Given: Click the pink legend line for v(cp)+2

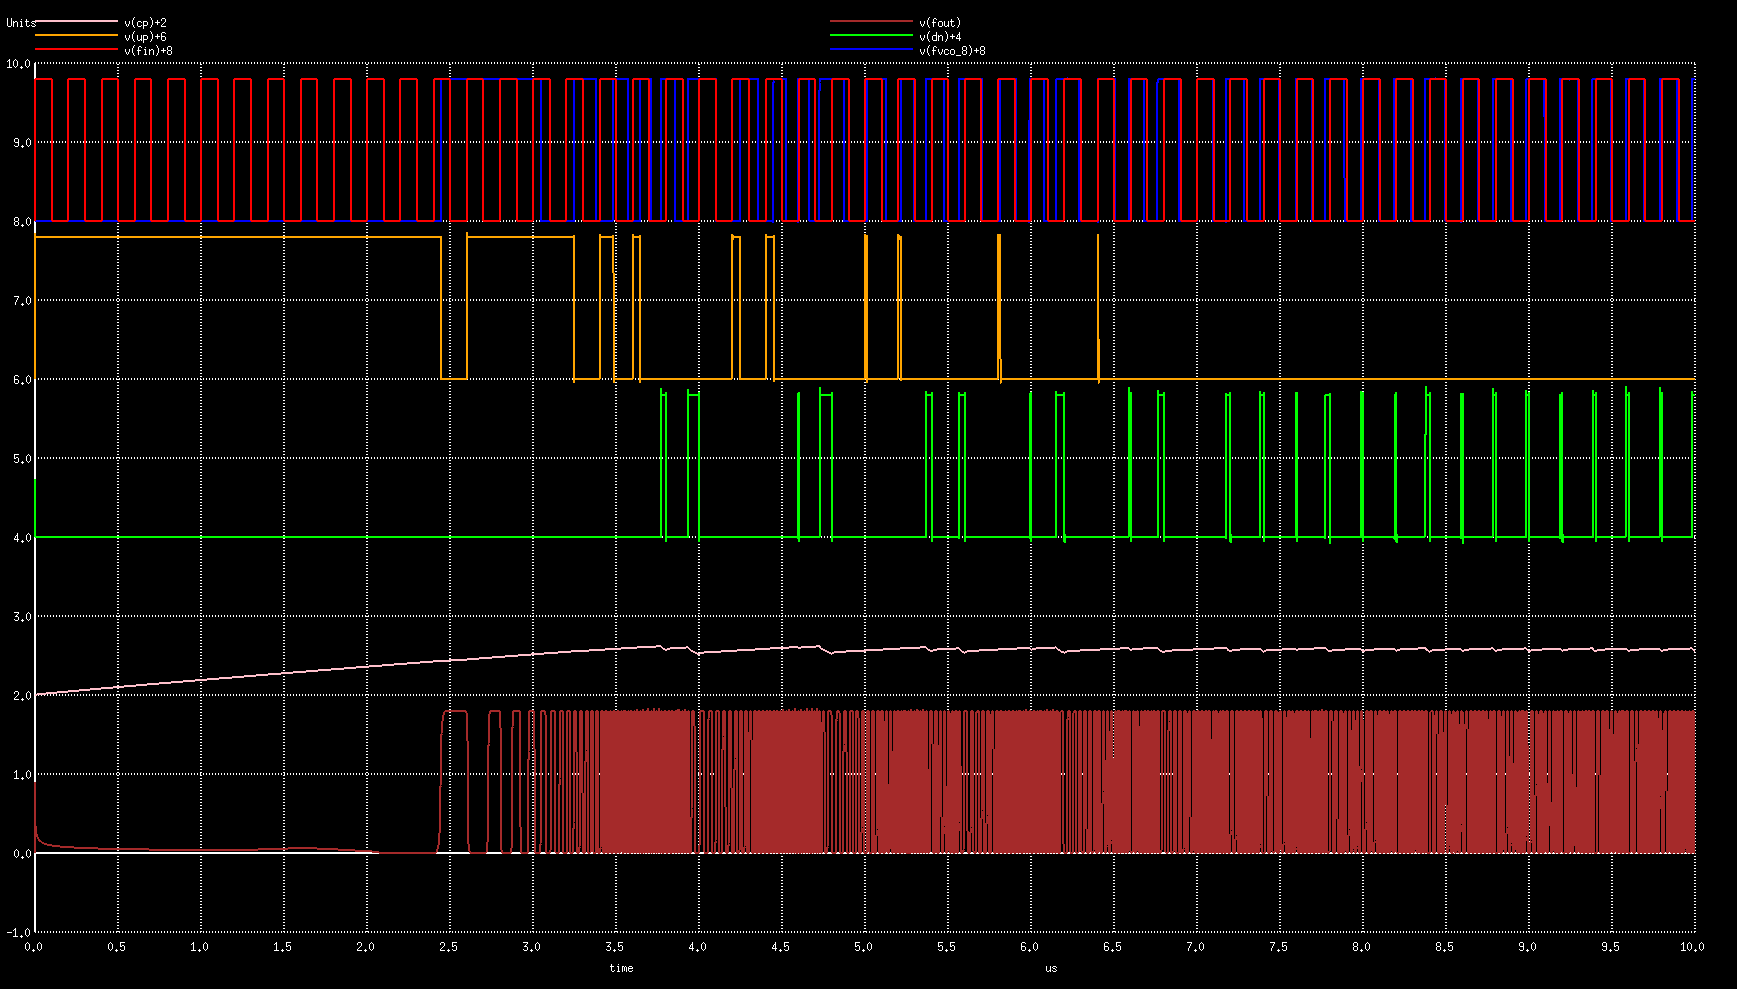Looking at the screenshot, I should coord(77,22).
